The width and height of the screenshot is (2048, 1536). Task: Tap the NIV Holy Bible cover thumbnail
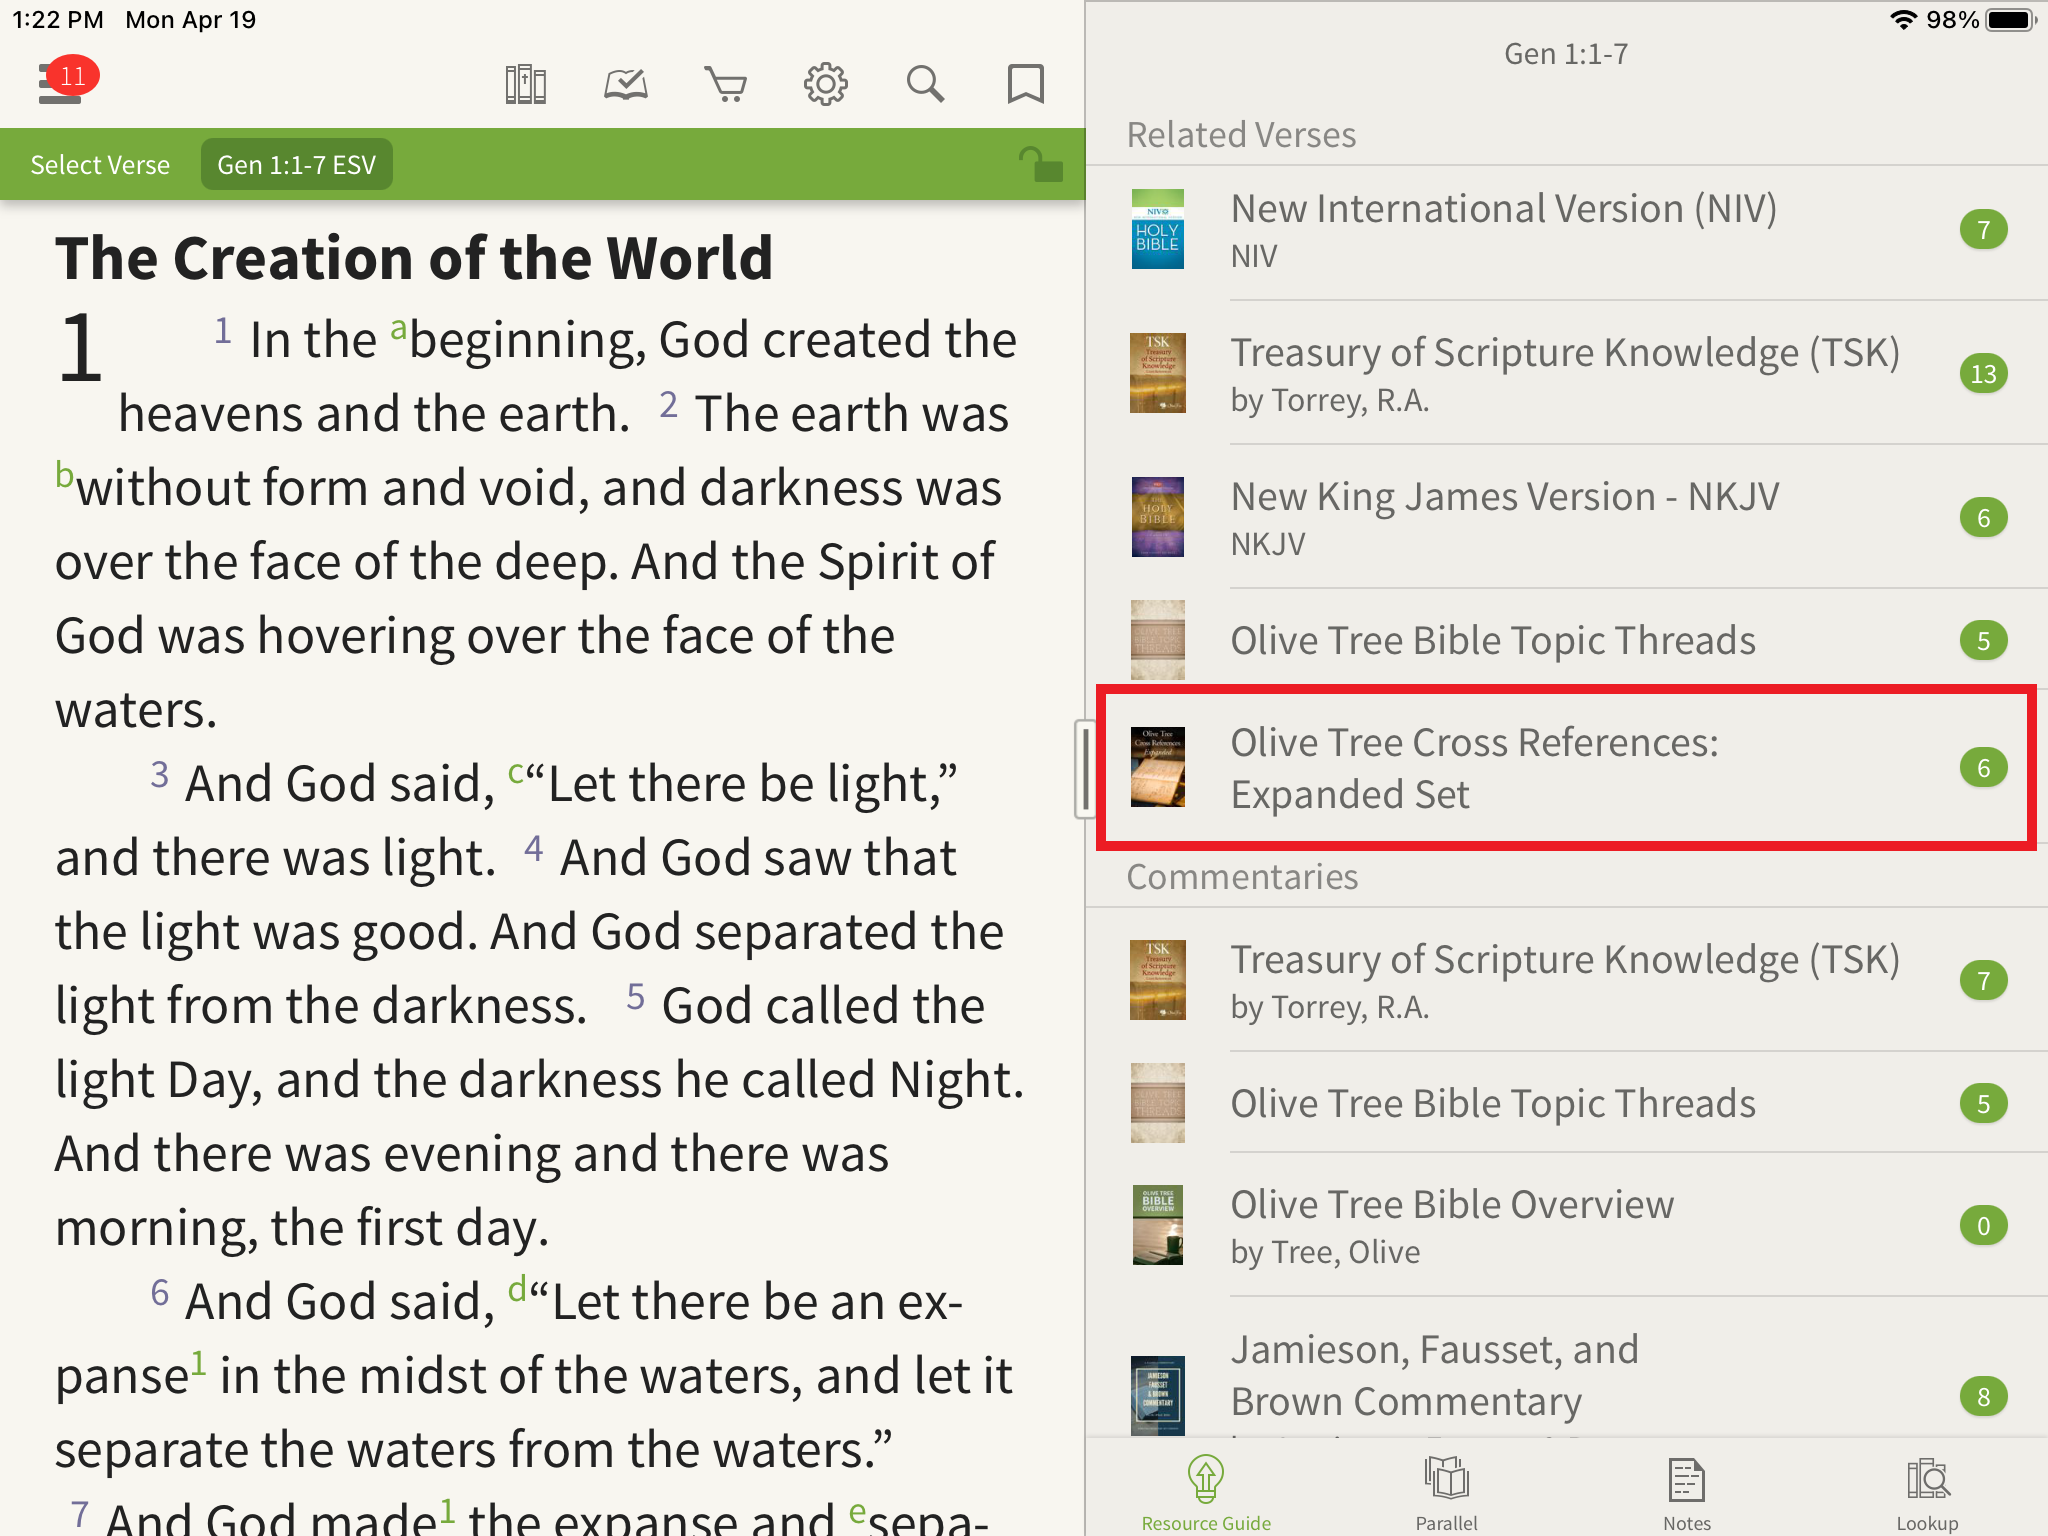point(1157,229)
